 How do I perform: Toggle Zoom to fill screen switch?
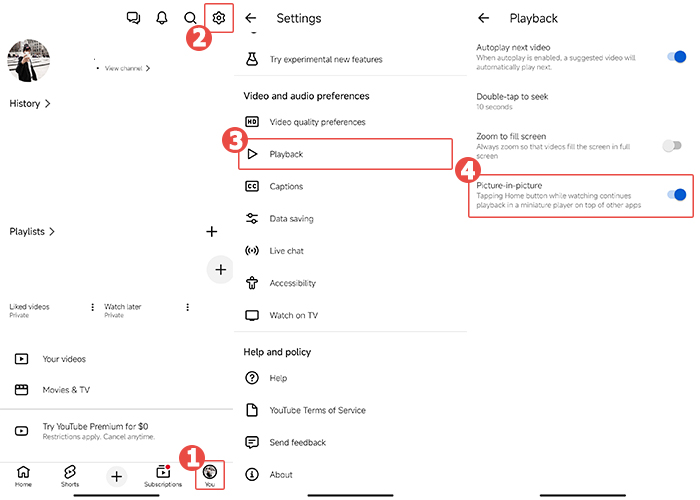coord(672,146)
